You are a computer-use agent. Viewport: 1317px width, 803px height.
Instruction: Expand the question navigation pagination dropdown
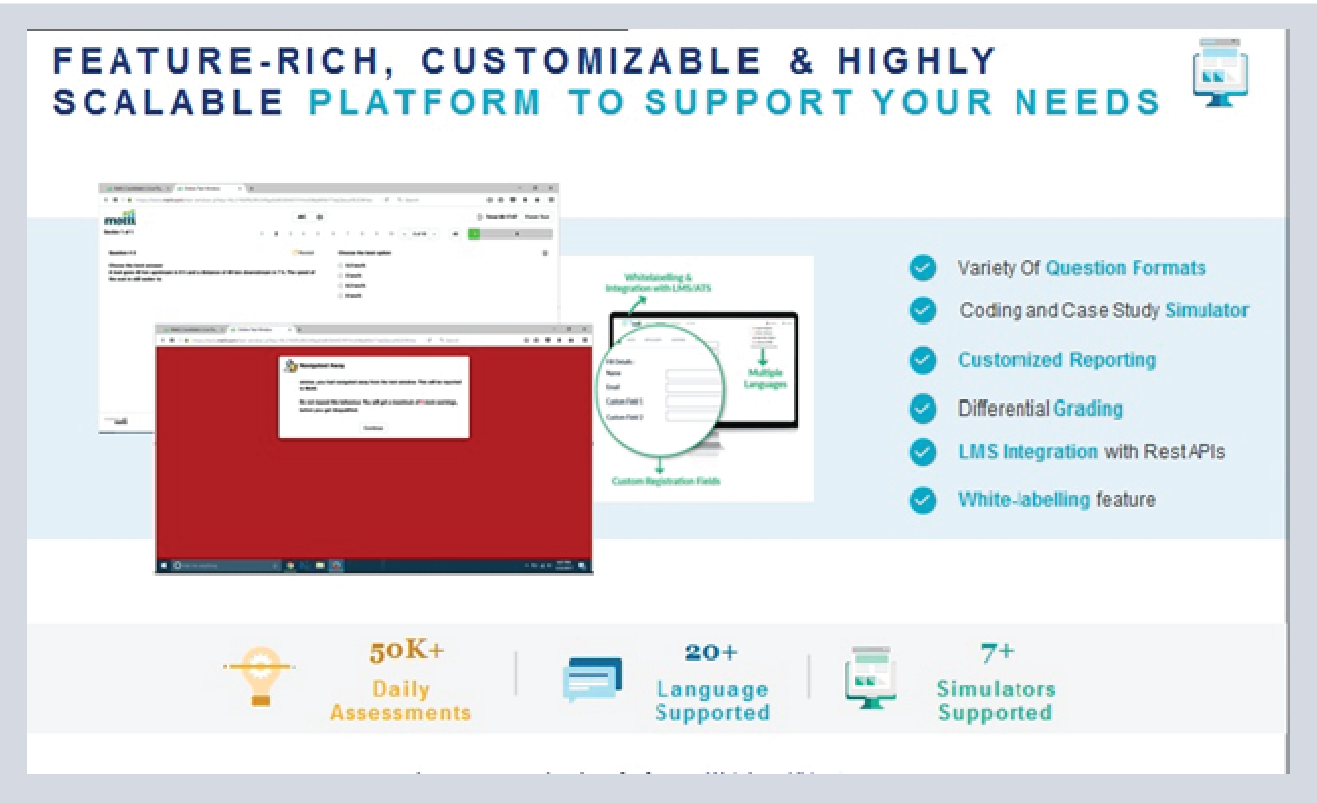[420, 232]
